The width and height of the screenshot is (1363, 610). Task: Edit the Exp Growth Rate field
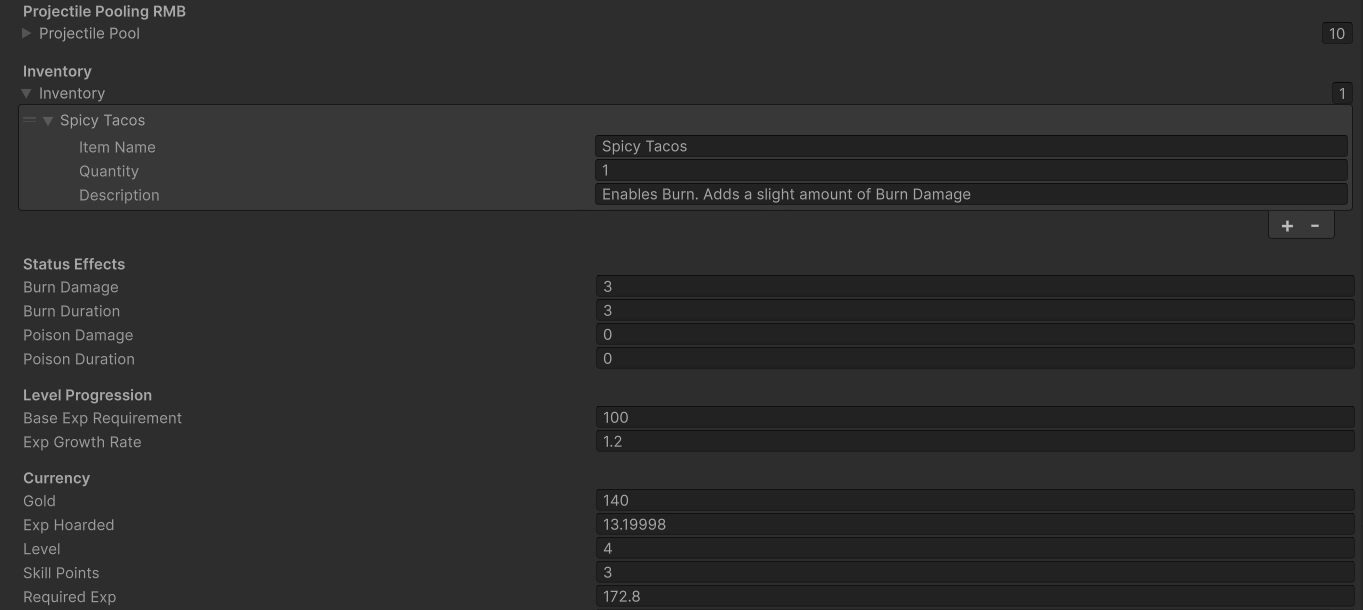coord(974,442)
